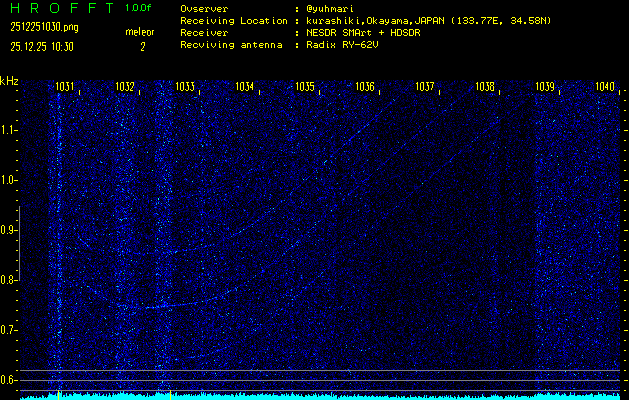The height and width of the screenshot is (400, 629).
Task: Click the 1.00f version text
Action: [x=139, y=8]
